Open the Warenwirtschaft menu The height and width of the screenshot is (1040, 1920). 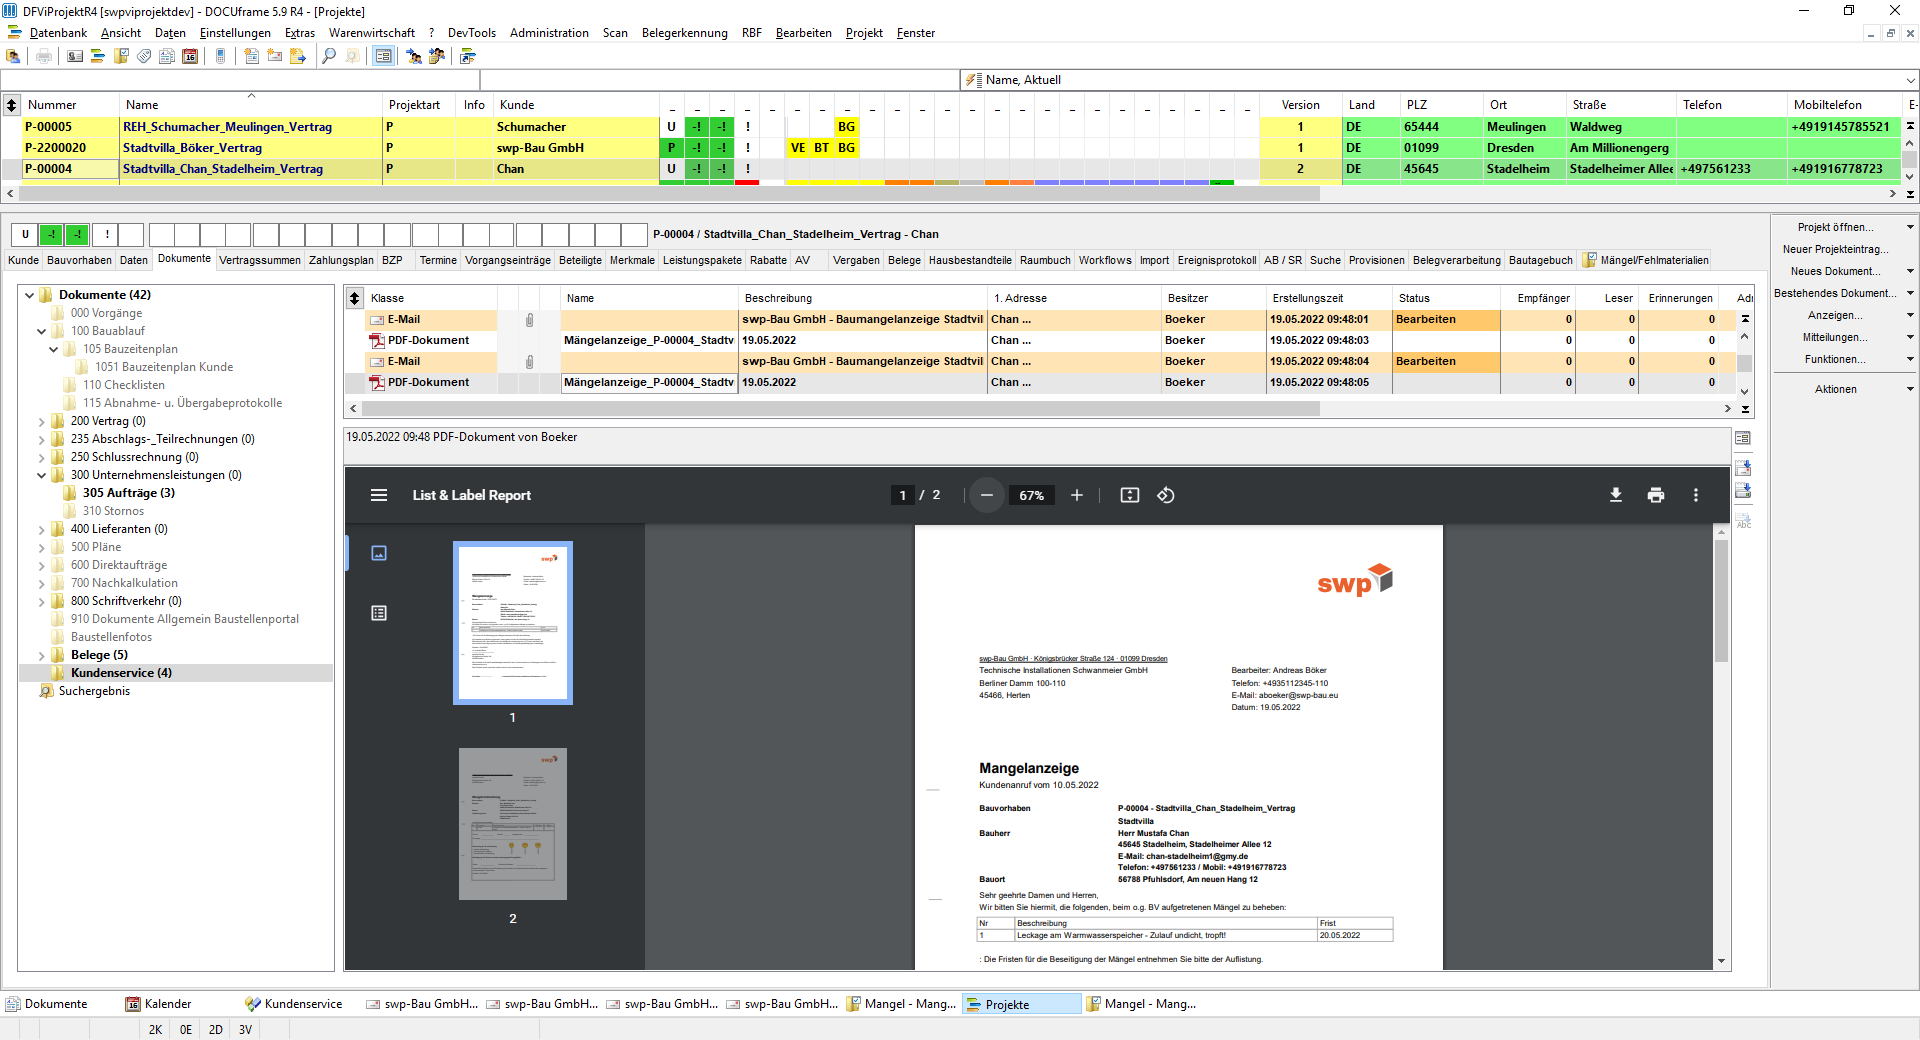pos(372,33)
